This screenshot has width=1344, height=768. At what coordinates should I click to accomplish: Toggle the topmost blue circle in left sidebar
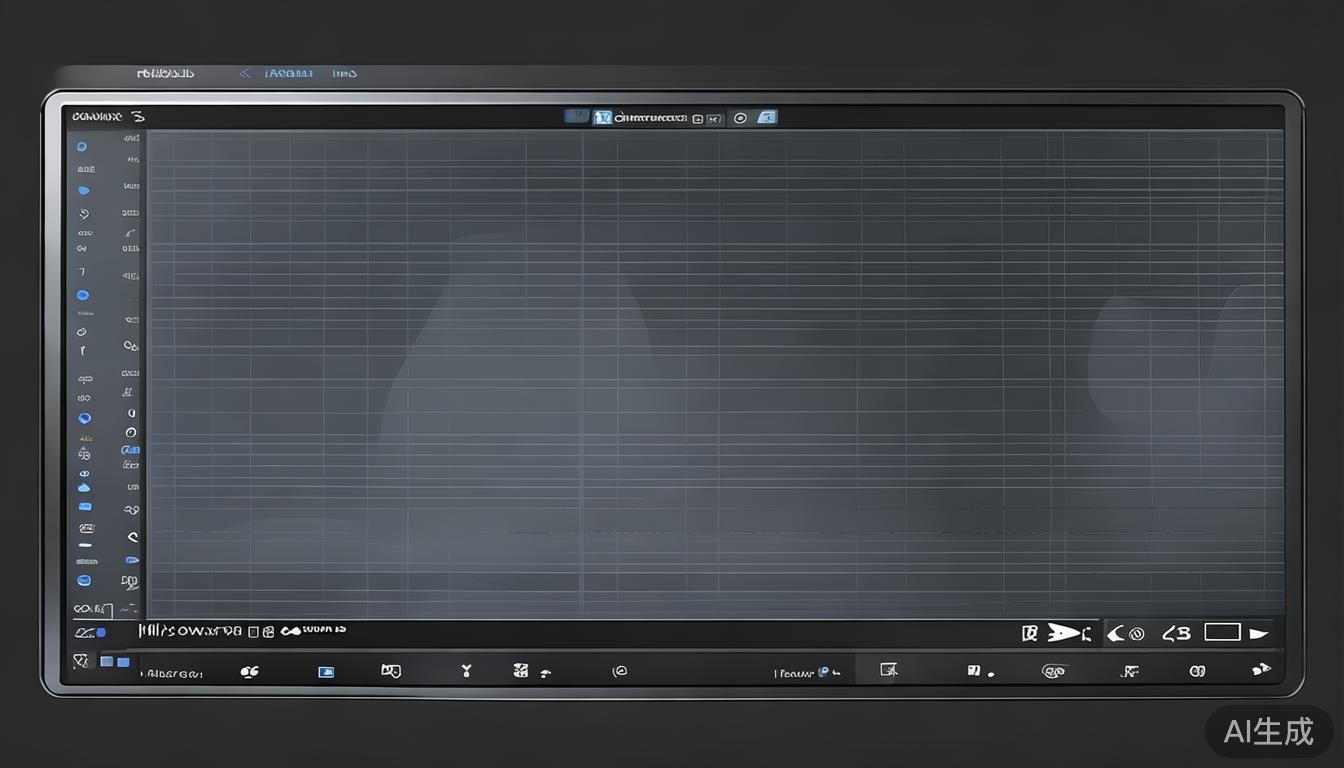pos(82,146)
